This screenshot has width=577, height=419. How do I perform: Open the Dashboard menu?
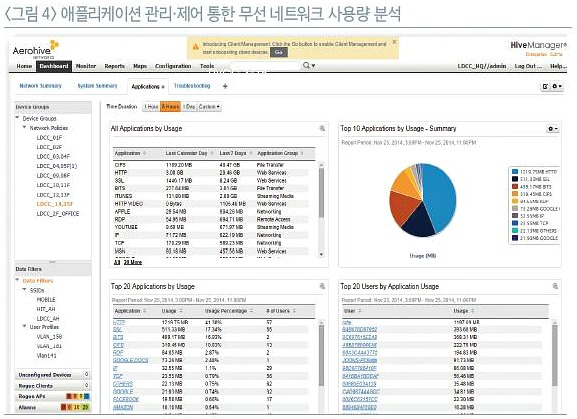[x=54, y=66]
